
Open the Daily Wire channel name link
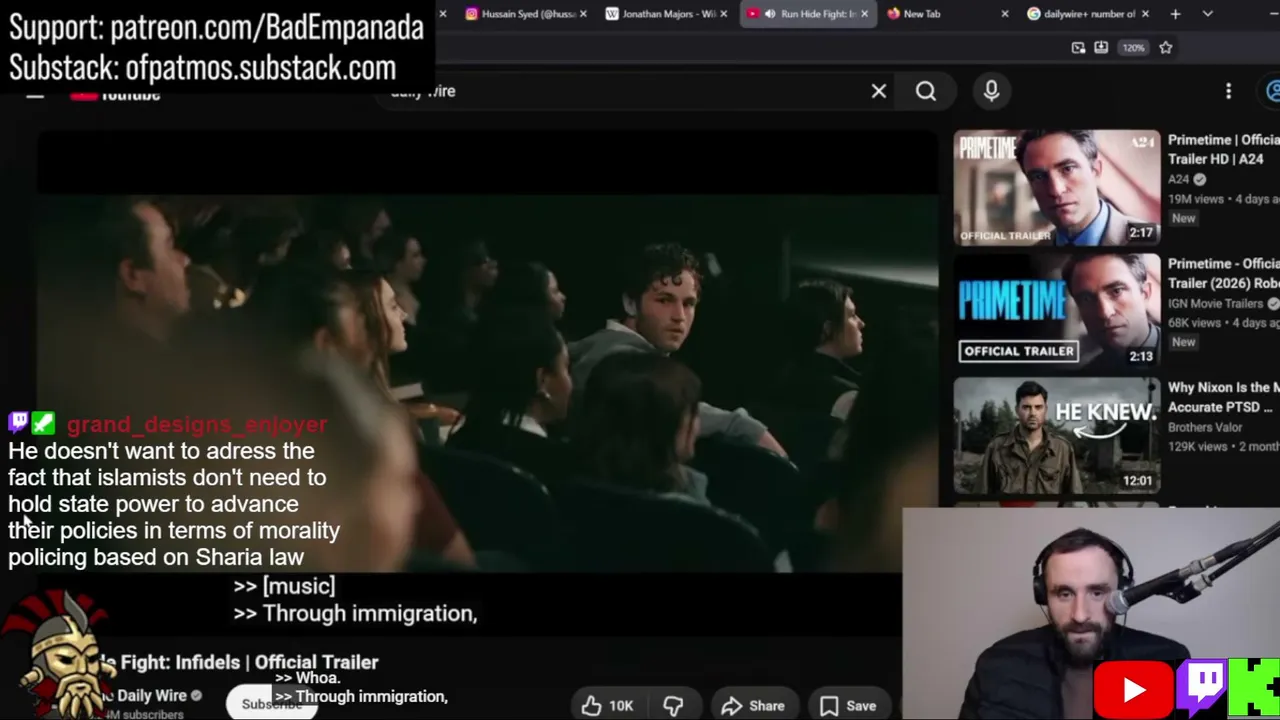point(151,695)
